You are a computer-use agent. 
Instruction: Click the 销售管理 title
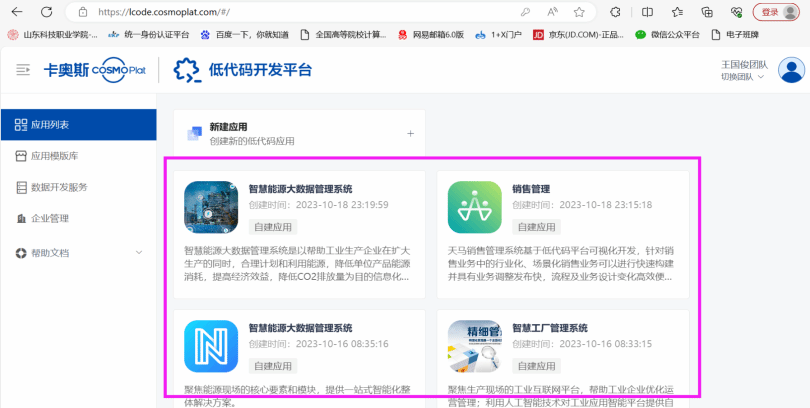(x=531, y=189)
